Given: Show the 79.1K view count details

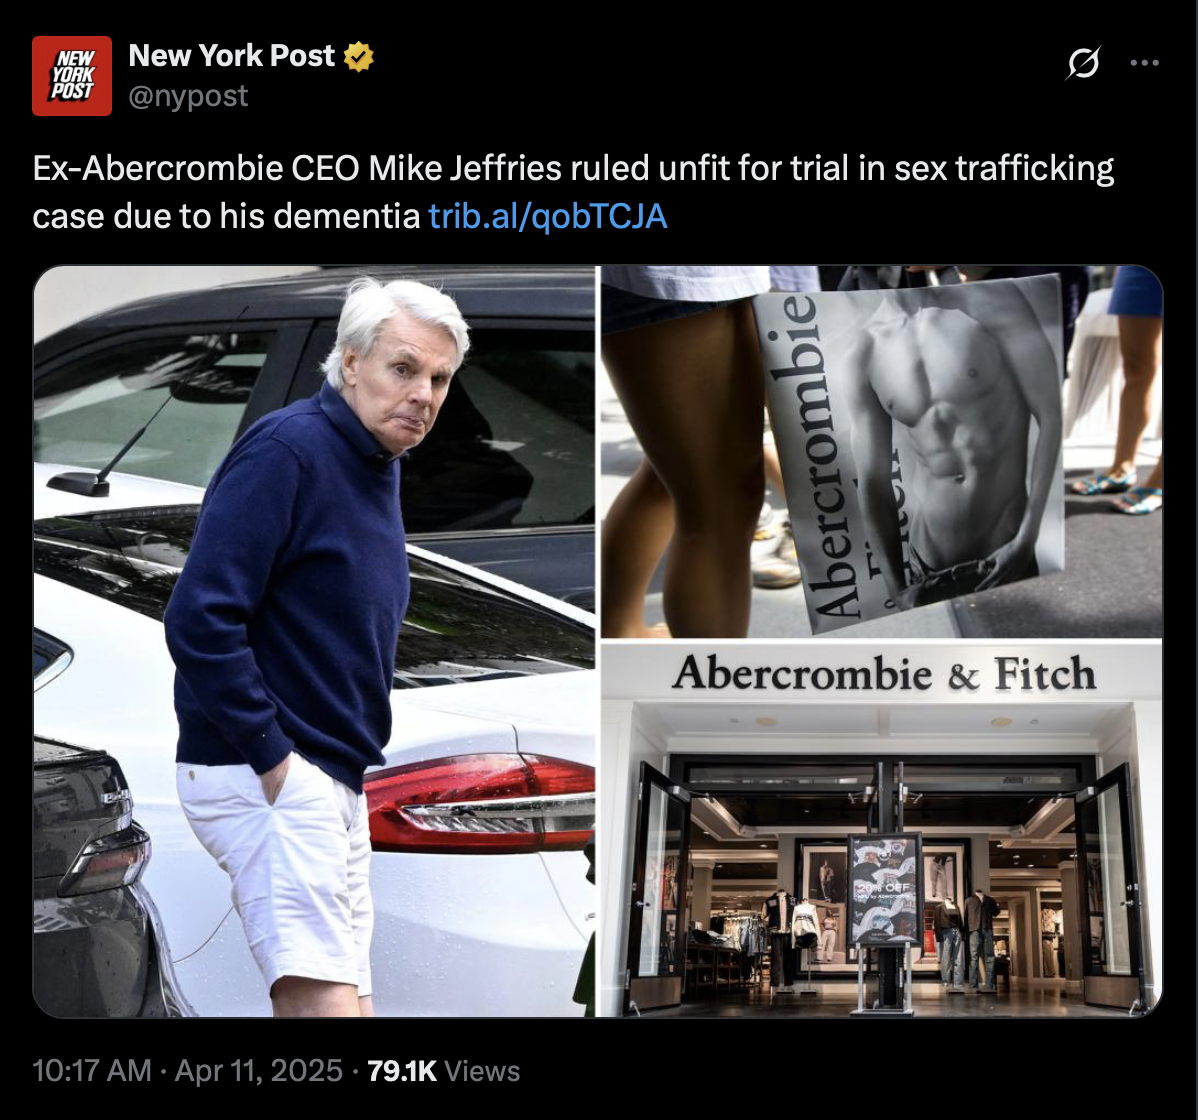Looking at the screenshot, I should tap(402, 1071).
